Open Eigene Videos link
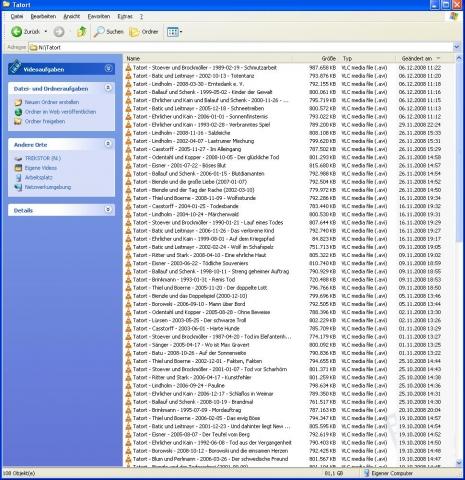Viewport: 465px width, 480px height. pyautogui.click(x=41, y=168)
